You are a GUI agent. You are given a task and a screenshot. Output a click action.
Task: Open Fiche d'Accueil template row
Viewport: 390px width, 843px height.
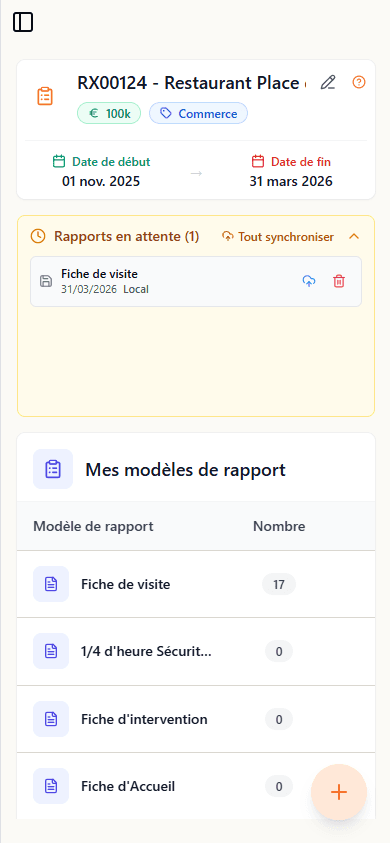[x=196, y=787]
